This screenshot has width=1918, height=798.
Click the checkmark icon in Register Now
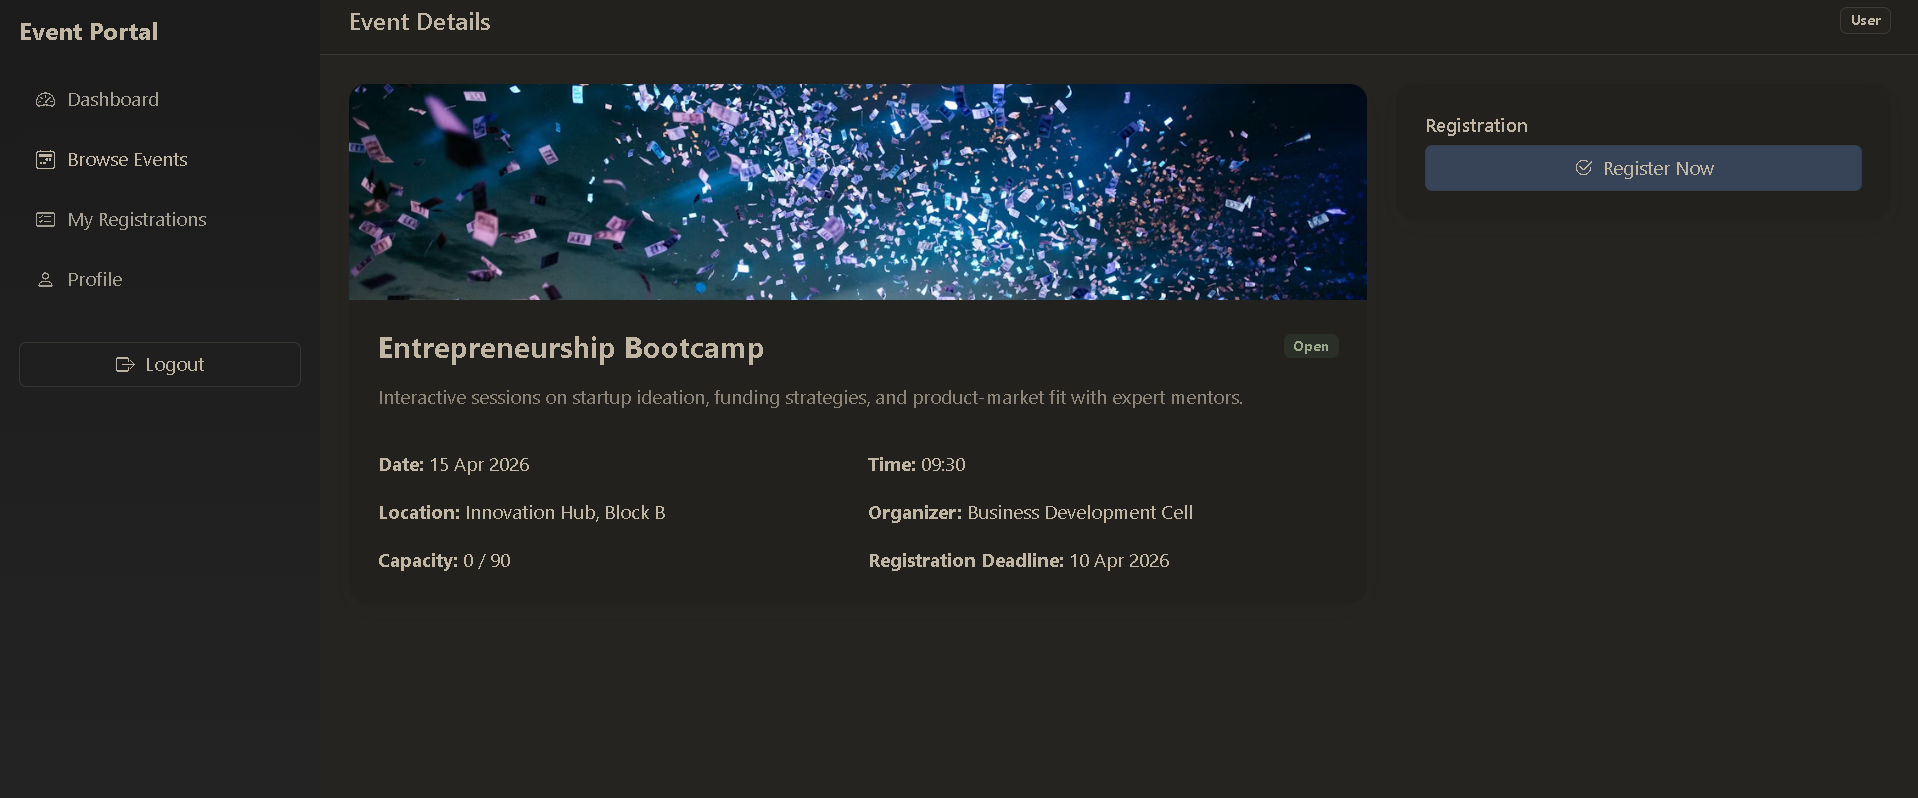[x=1584, y=168]
